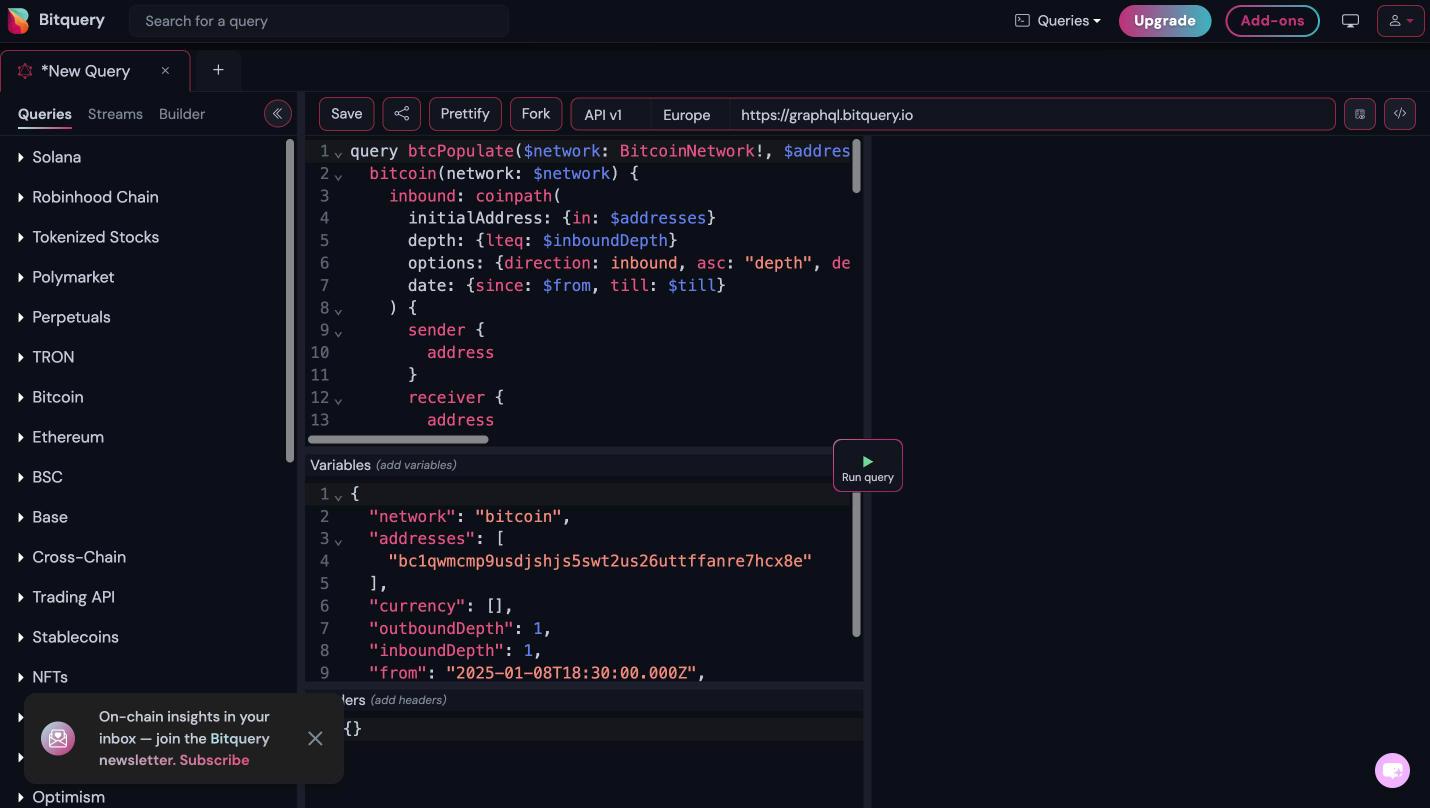Subscribe to the Bitquery newsletter link

tap(215, 760)
